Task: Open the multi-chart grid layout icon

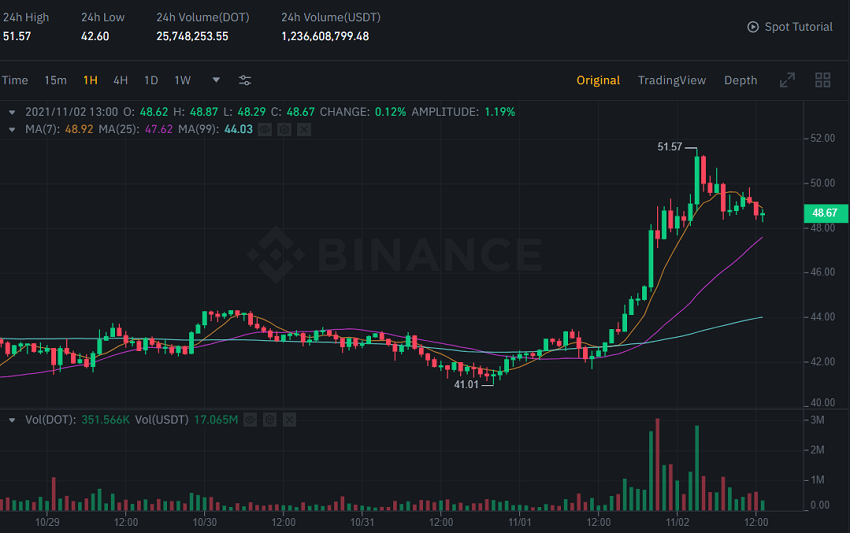Action: (823, 80)
